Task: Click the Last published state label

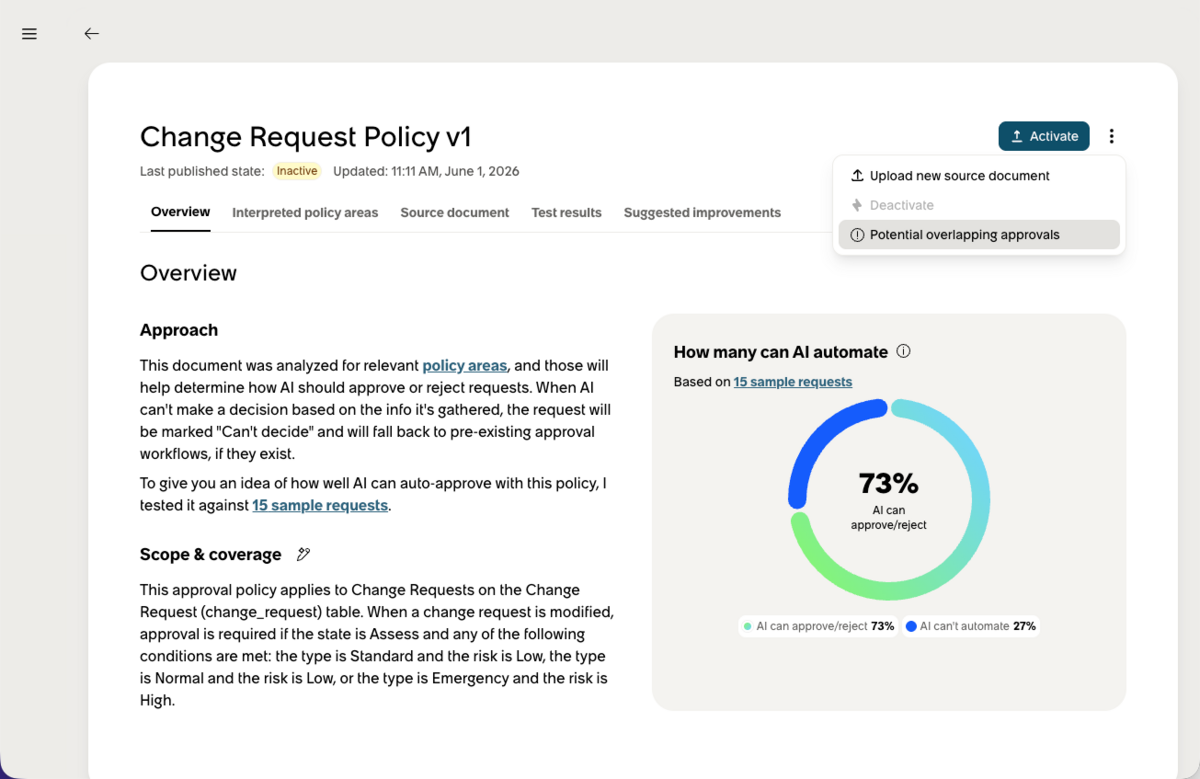Action: (x=202, y=171)
